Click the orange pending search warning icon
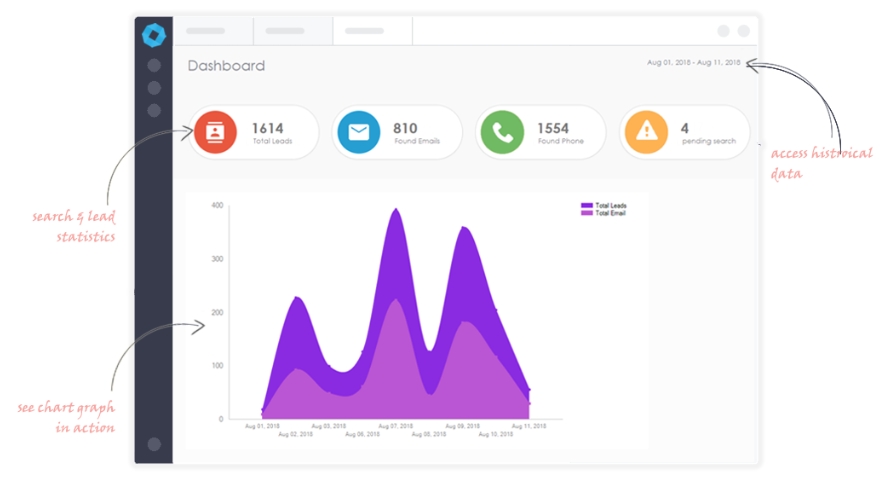The width and height of the screenshot is (889, 497). [646, 132]
